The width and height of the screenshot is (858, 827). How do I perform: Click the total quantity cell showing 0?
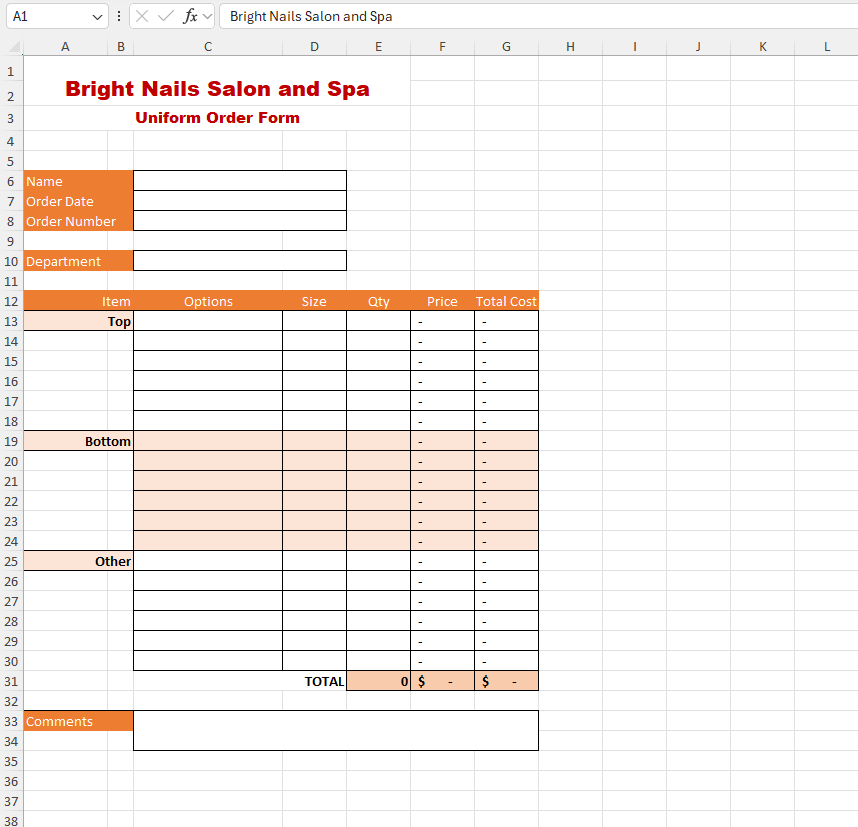tap(378, 681)
